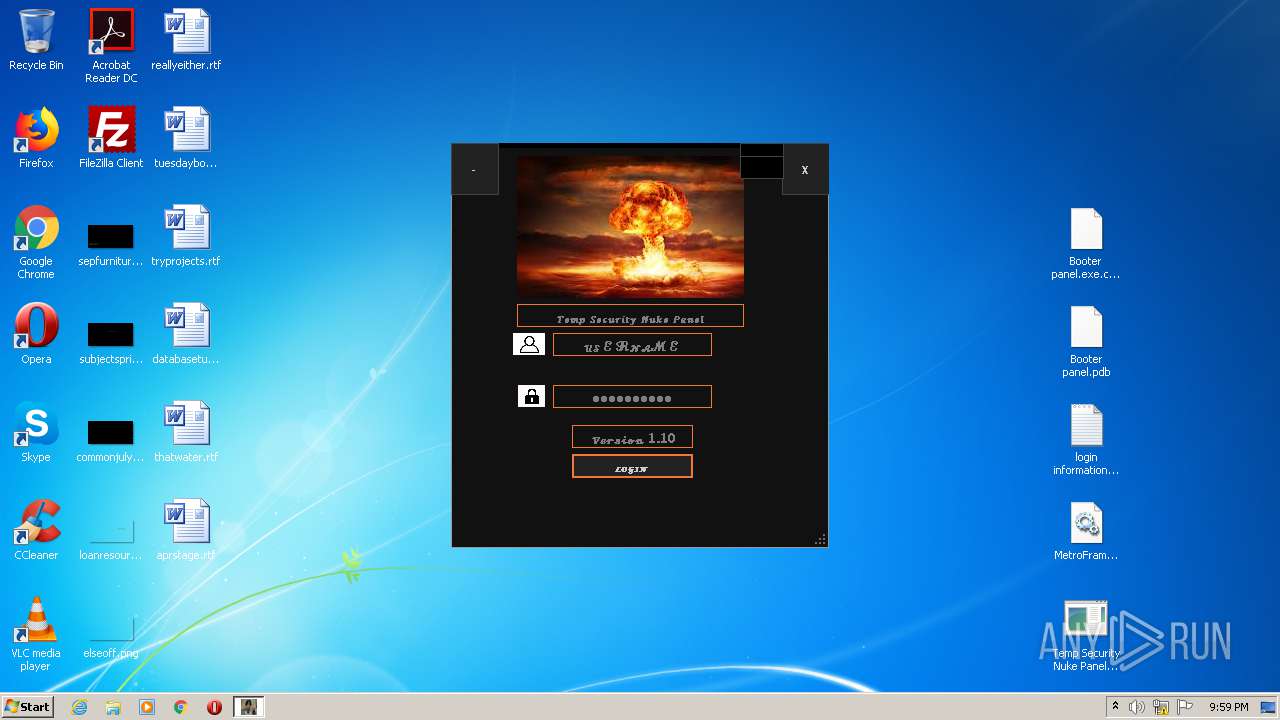Select the Opera desktop shortcut

[36, 334]
